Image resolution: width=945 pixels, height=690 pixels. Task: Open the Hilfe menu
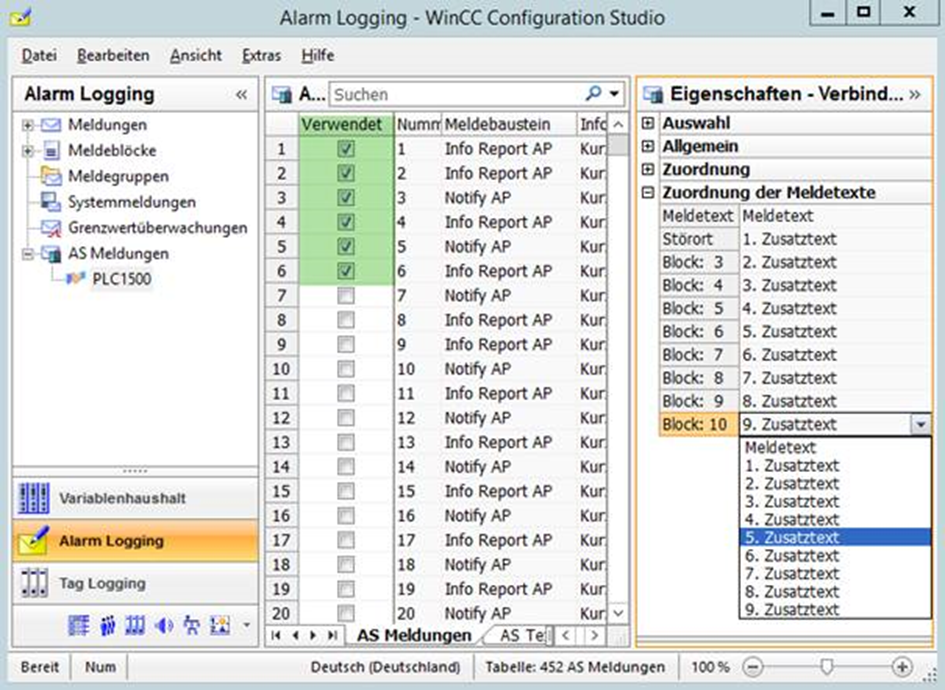pyautogui.click(x=318, y=55)
